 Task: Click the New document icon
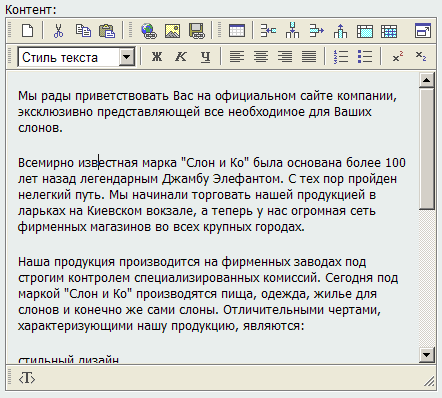tap(27, 31)
